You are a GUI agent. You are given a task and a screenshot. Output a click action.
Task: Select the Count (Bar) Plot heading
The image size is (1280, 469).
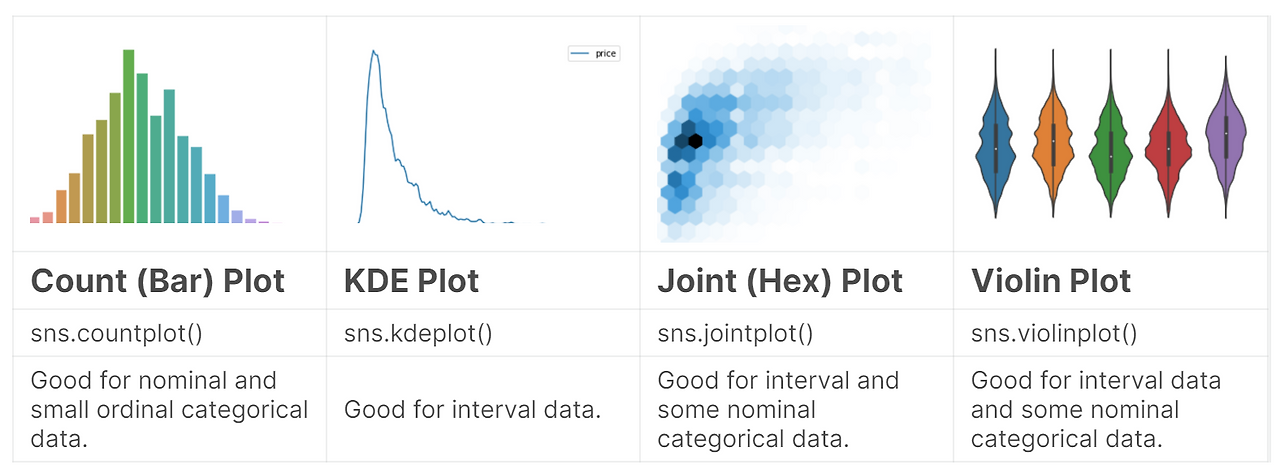[158, 281]
